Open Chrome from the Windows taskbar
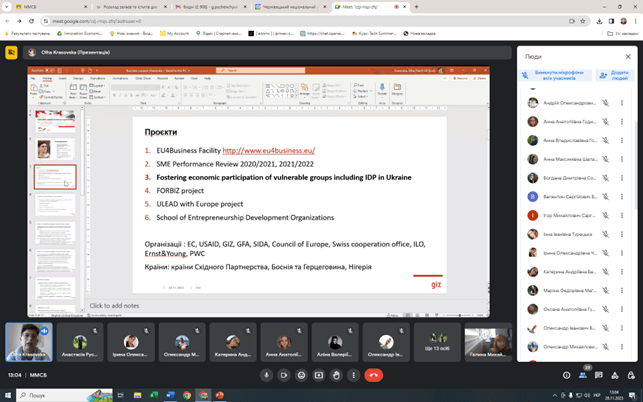Screen dimensions: 643x402 pos(187,395)
